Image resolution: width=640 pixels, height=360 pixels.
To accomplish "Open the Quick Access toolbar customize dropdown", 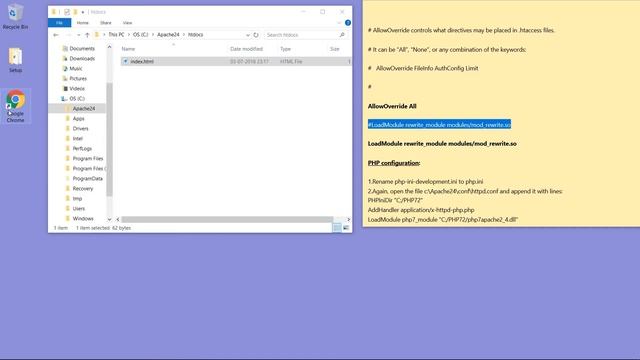I will point(83,12).
